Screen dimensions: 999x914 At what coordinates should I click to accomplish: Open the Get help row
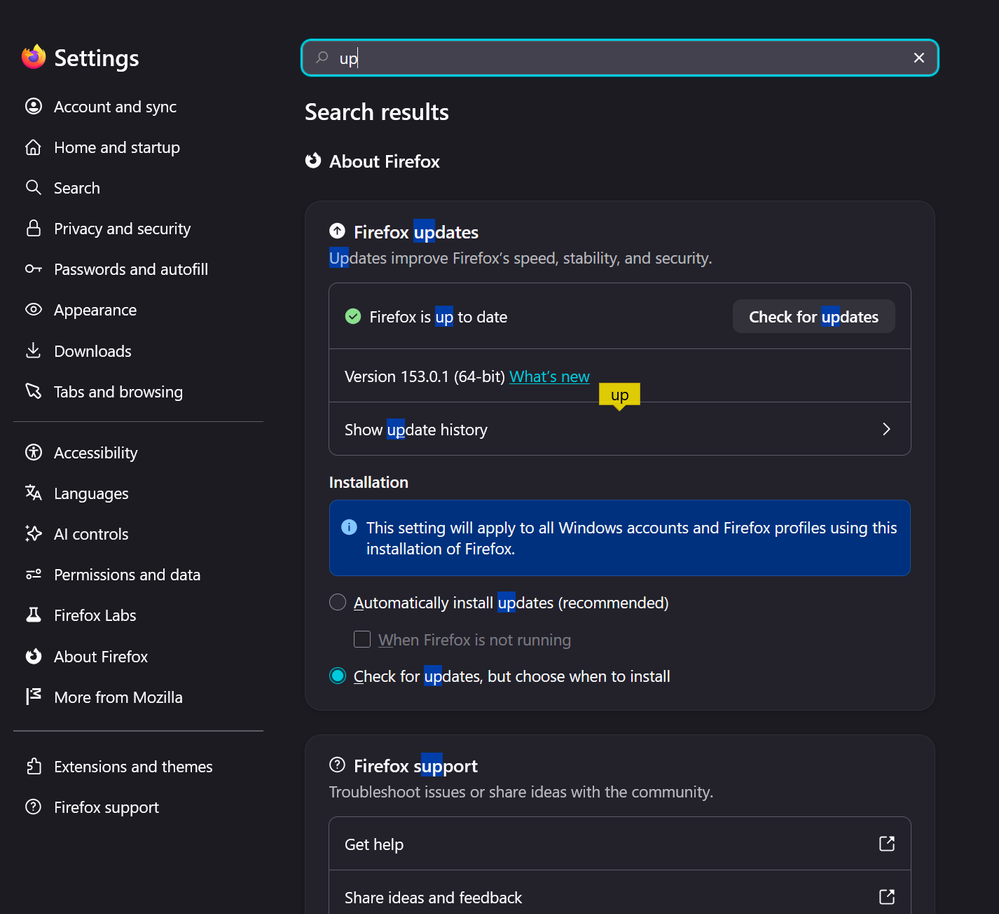[x=619, y=844]
